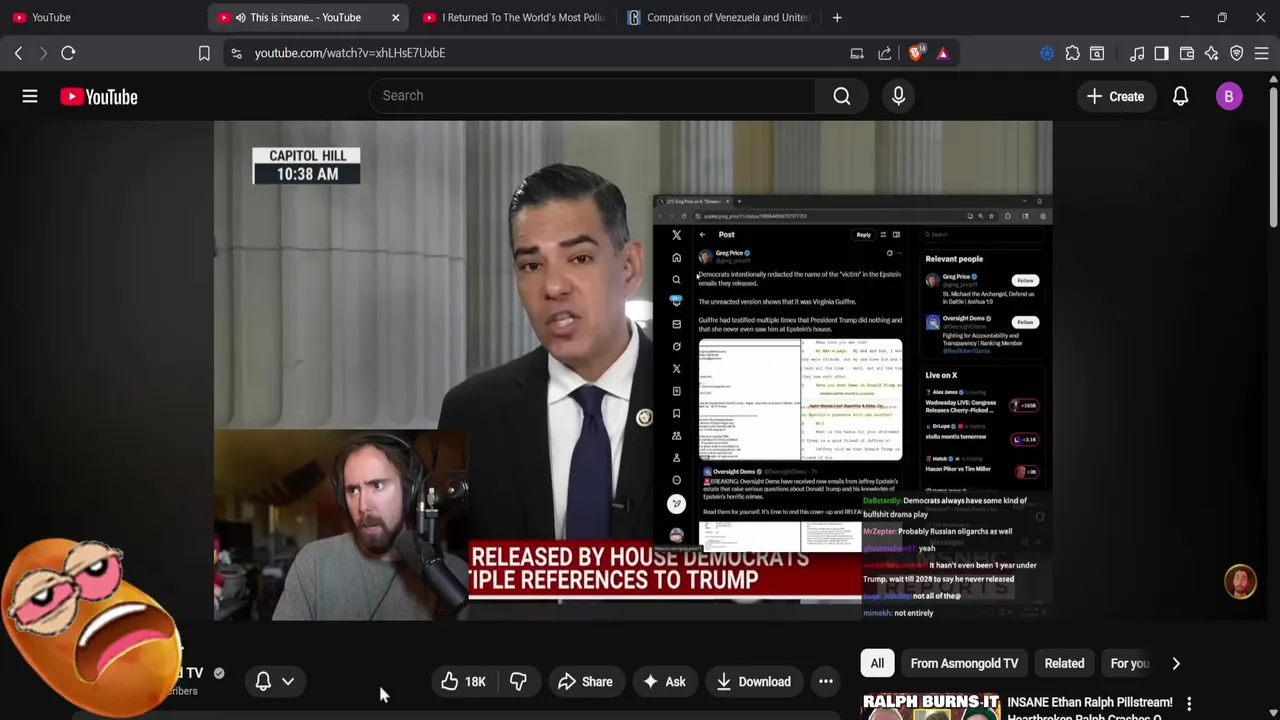Open the account avatar menu
Viewport: 1280px width, 720px height.
click(x=1229, y=96)
